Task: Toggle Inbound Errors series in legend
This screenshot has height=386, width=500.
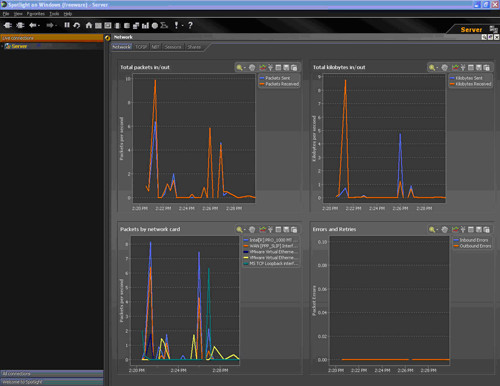Action: pos(471,240)
